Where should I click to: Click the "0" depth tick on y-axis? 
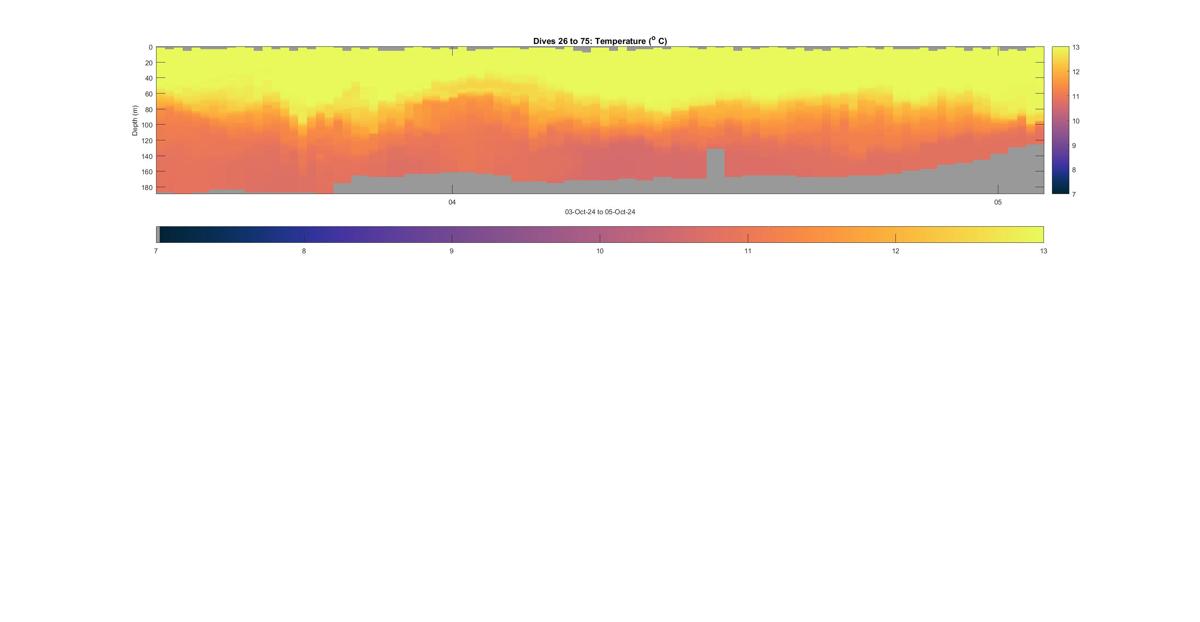click(x=151, y=47)
